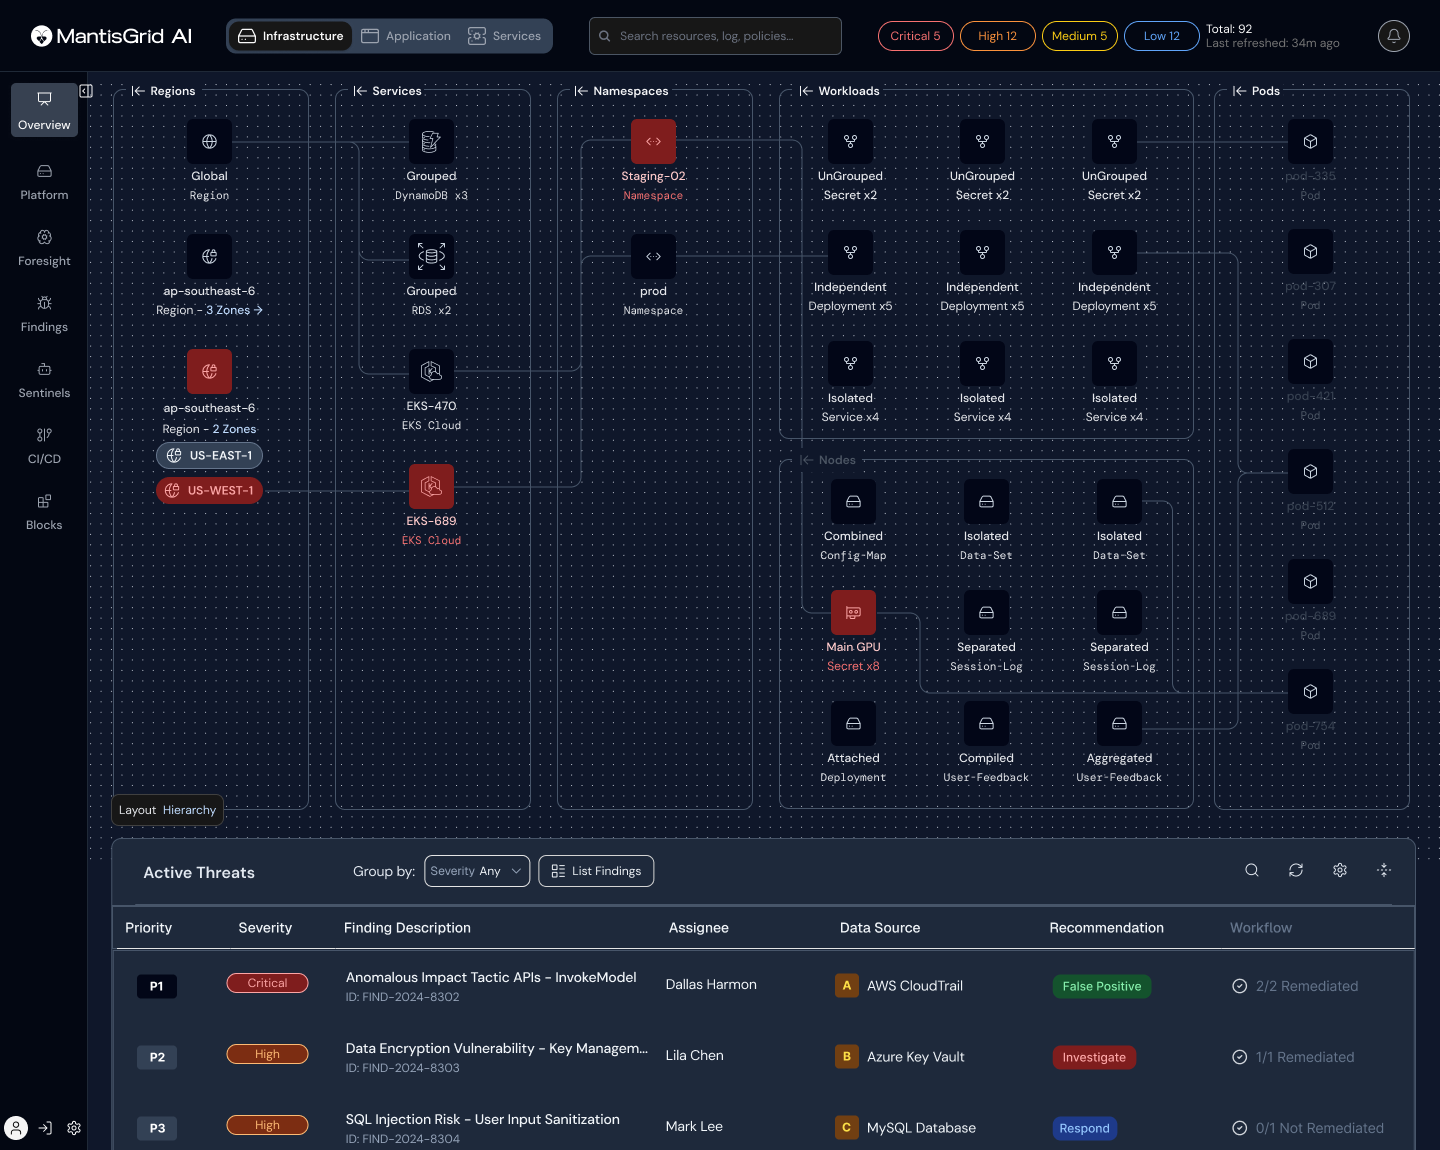The width and height of the screenshot is (1440, 1150).
Task: Click refresh icon in Active Threats
Action: point(1296,871)
